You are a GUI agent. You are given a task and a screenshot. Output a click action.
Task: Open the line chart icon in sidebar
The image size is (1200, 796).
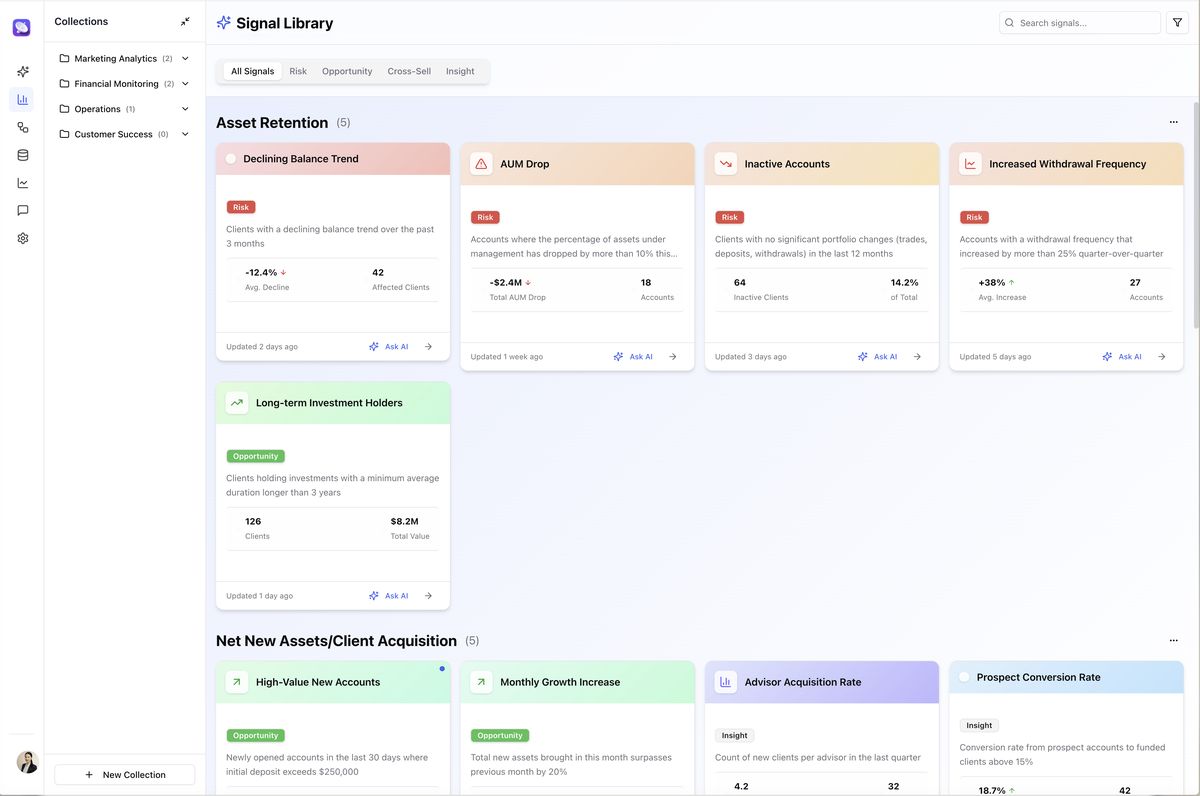tap(22, 183)
